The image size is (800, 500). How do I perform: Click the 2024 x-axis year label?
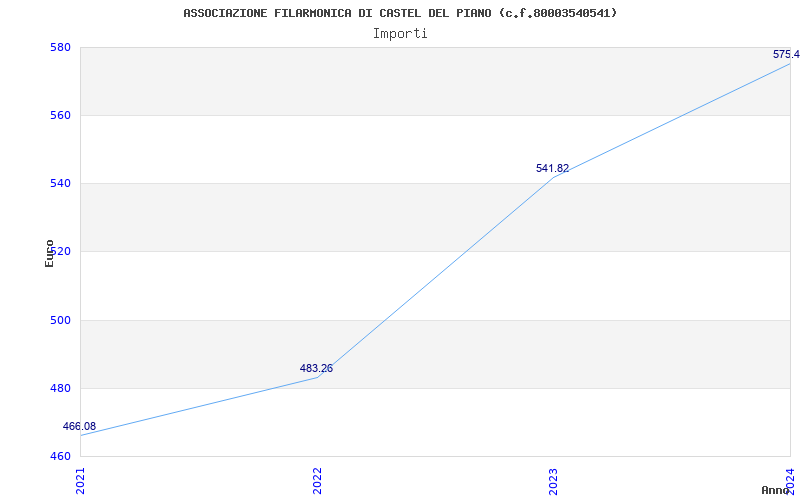[790, 481]
